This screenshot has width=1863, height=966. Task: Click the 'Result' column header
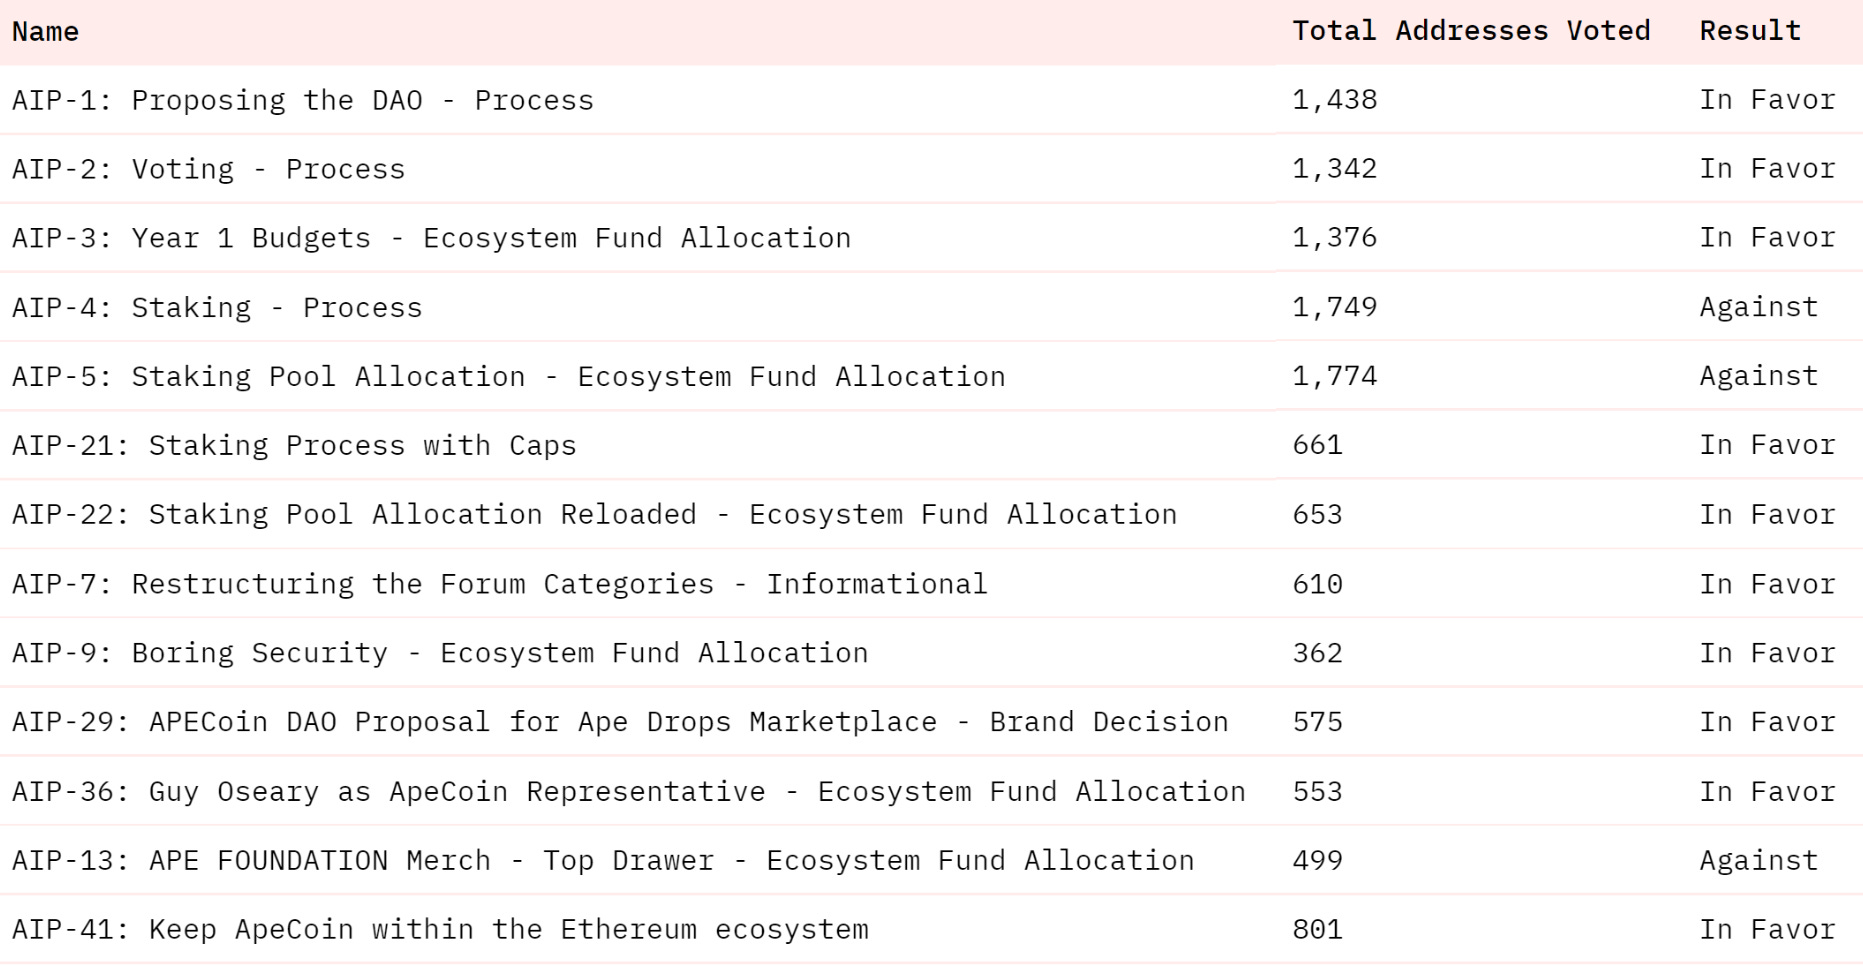[1750, 31]
